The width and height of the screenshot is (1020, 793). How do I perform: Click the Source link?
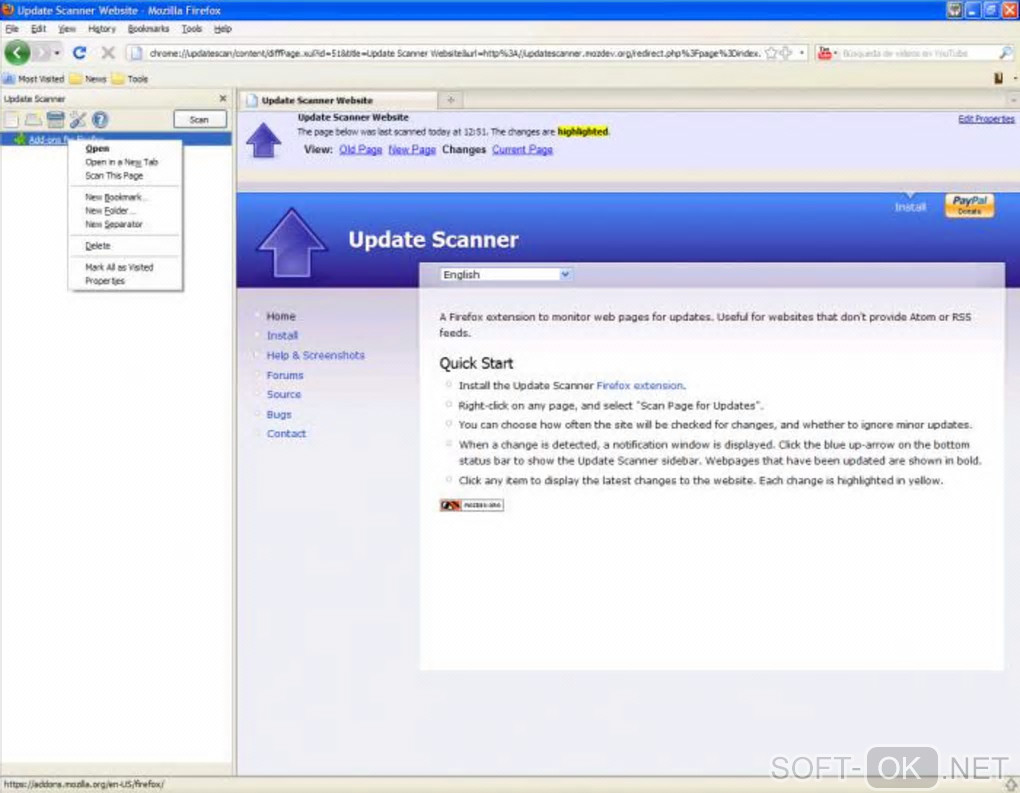coord(284,394)
